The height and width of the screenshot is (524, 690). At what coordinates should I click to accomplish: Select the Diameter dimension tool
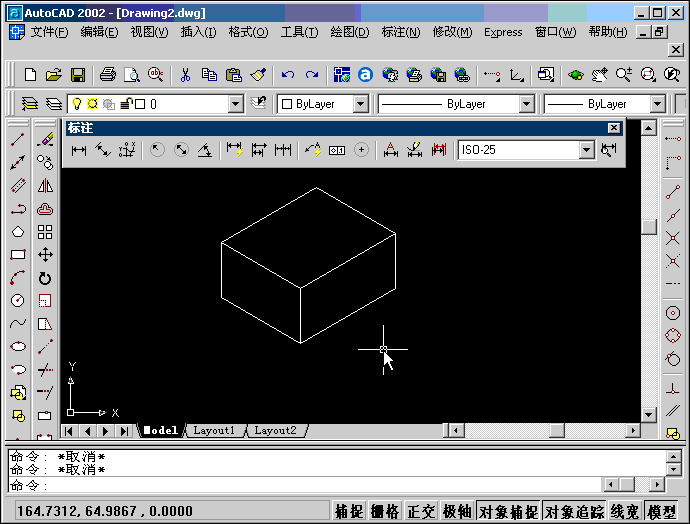(181, 150)
